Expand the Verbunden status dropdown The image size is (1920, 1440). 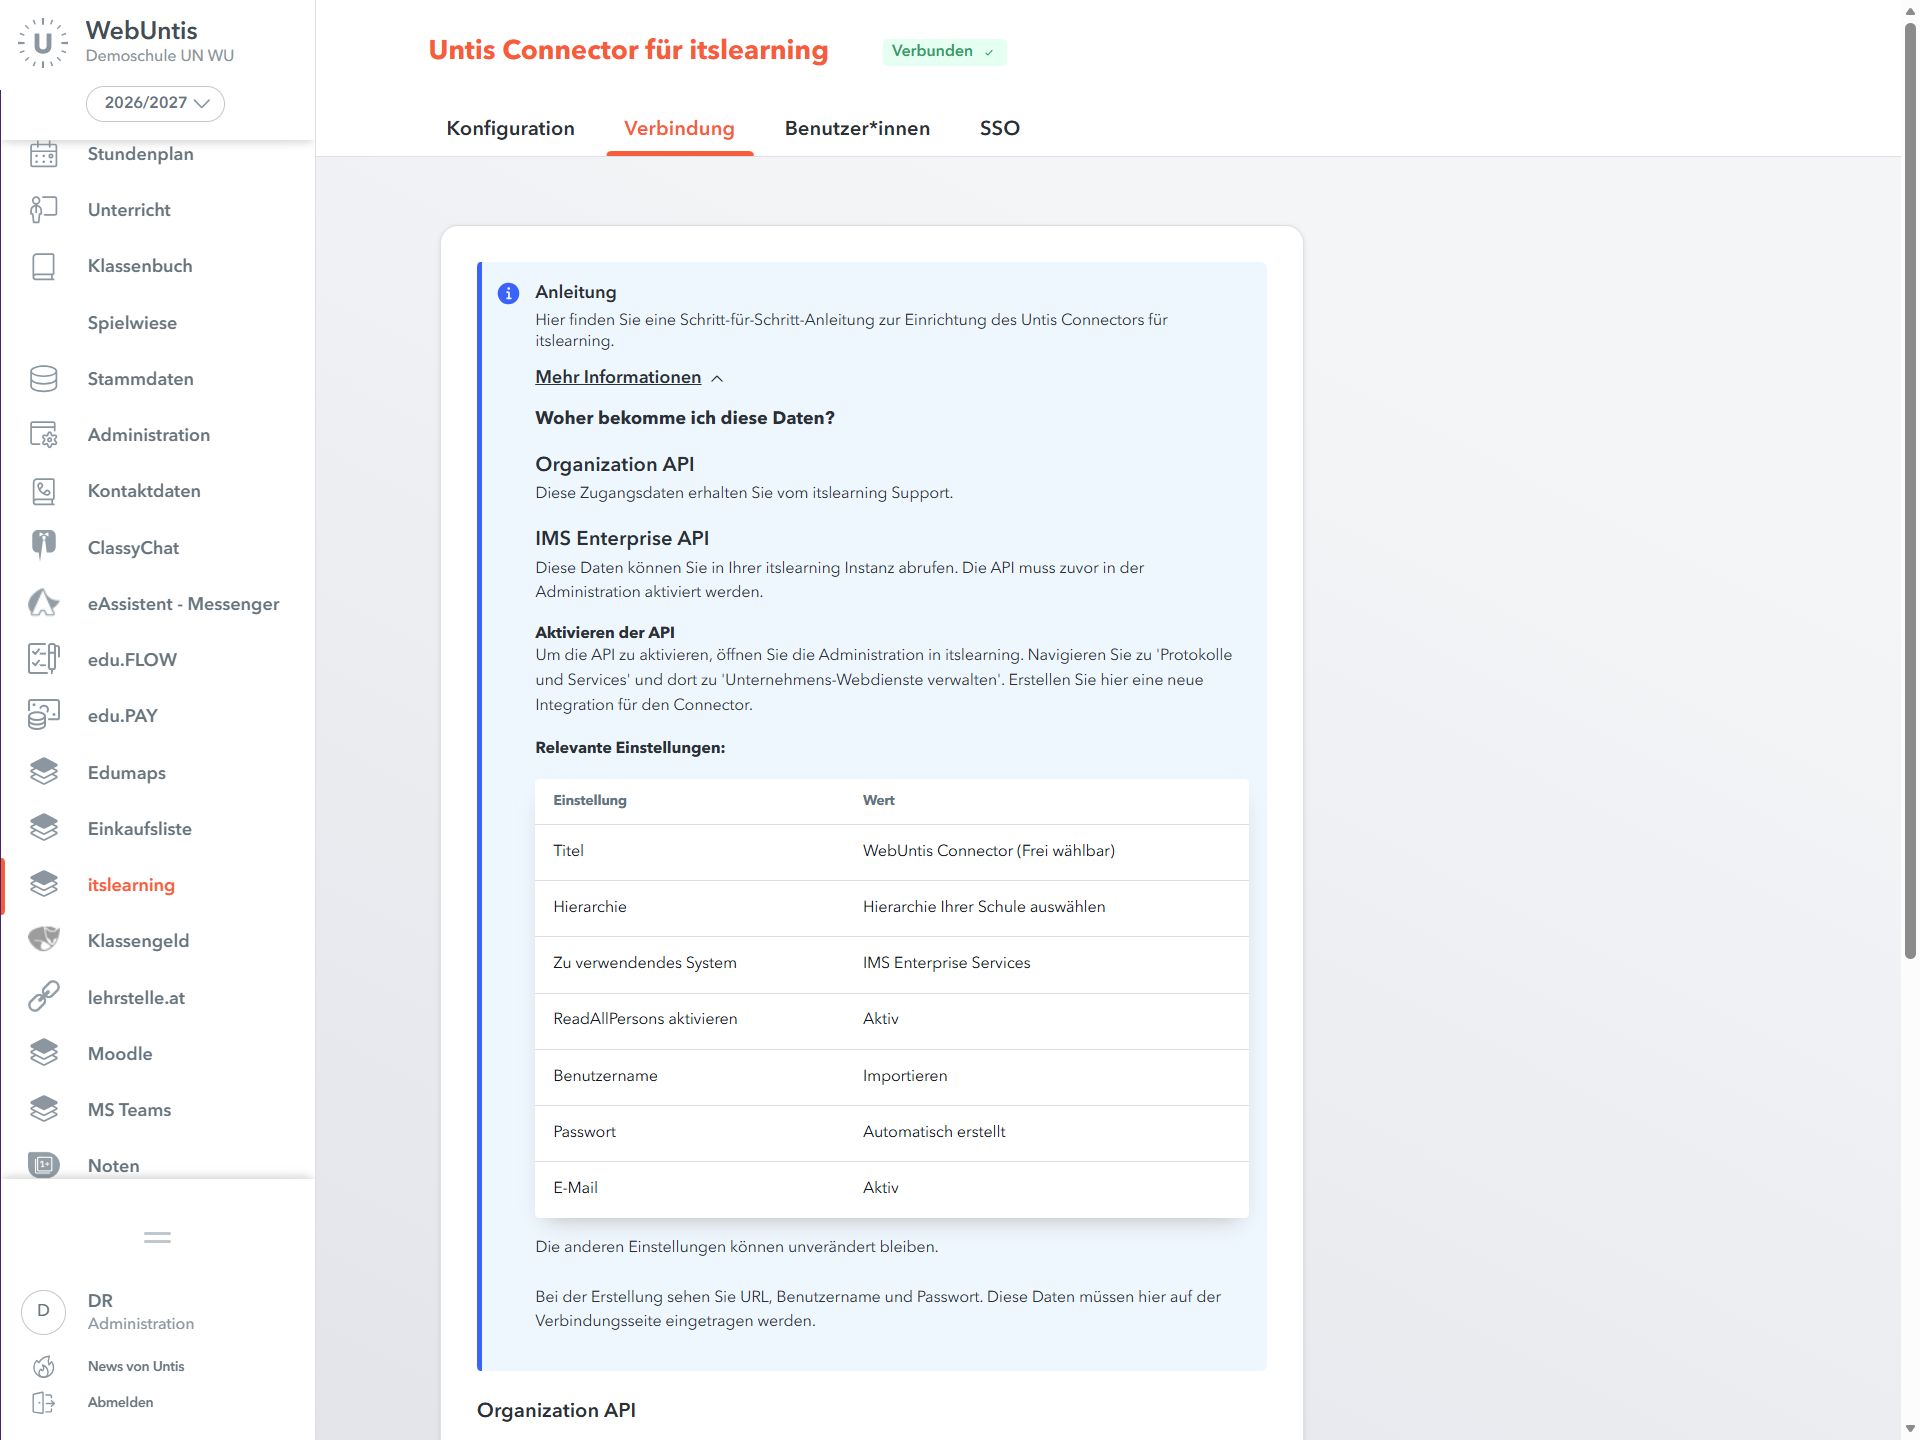coord(944,52)
